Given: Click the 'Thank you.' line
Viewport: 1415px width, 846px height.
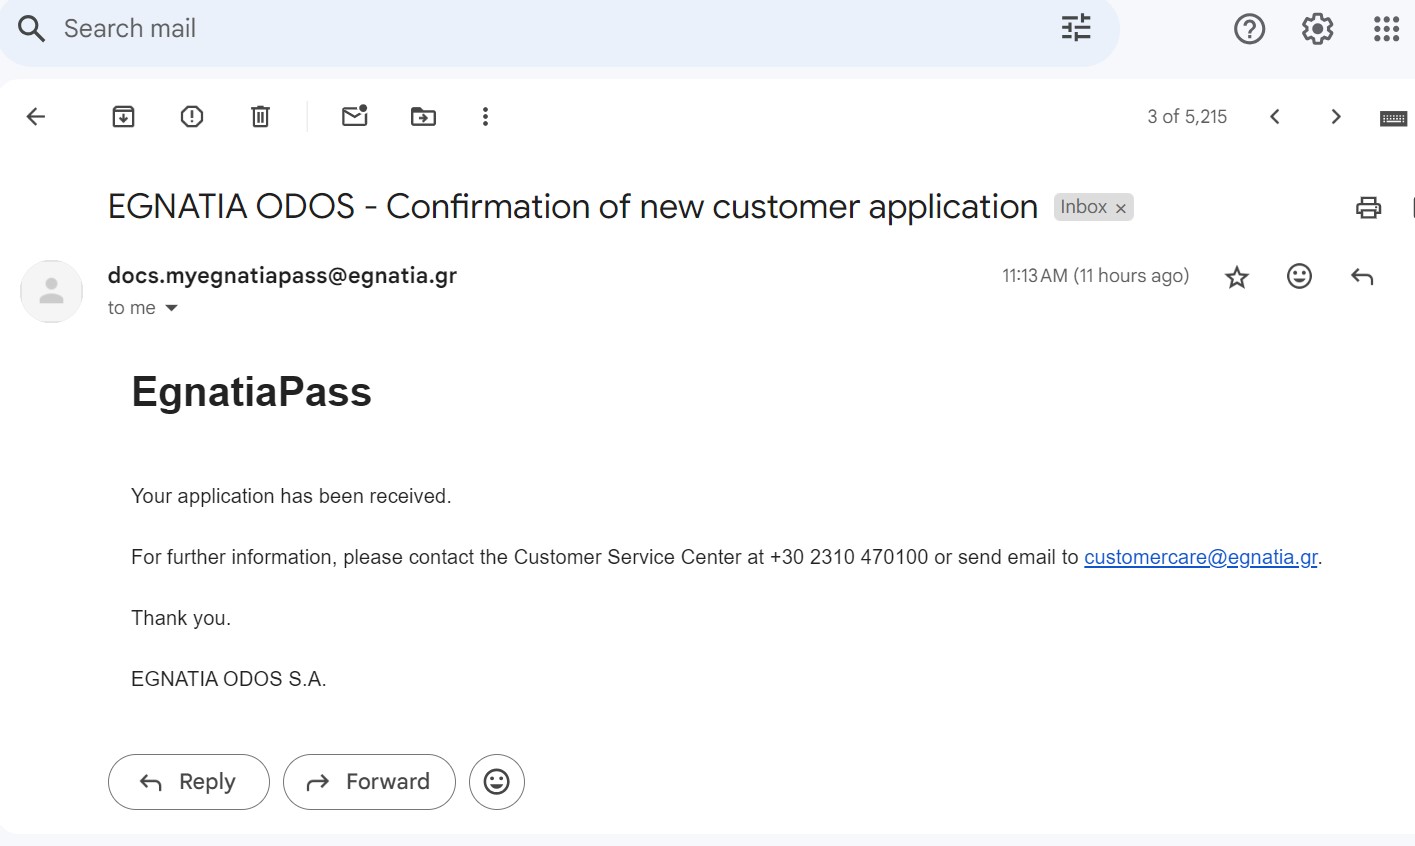Looking at the screenshot, I should 181,618.
